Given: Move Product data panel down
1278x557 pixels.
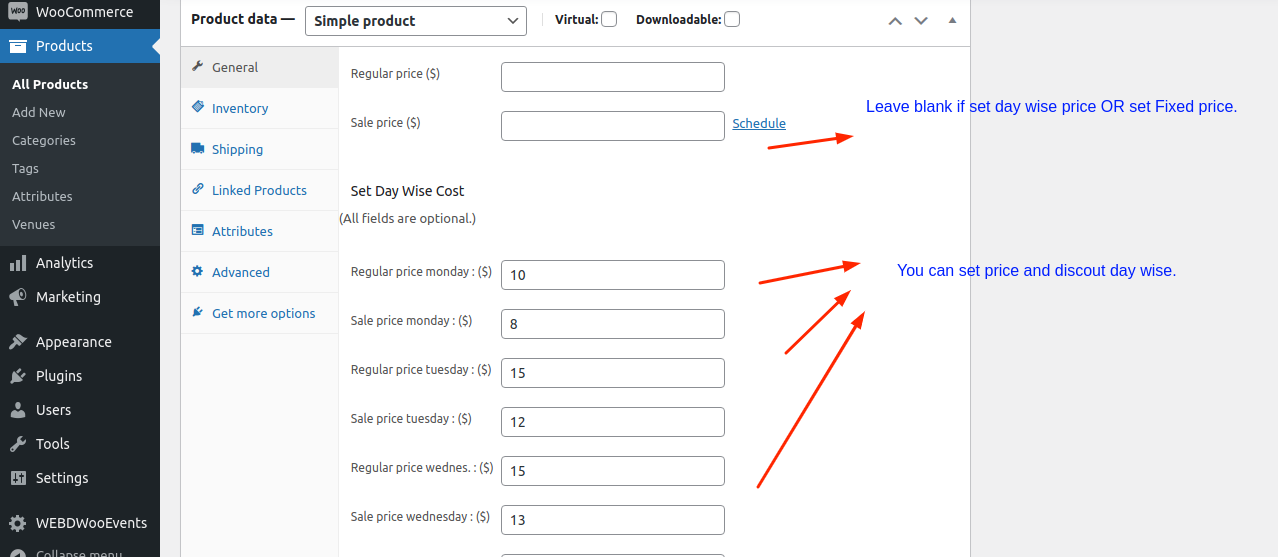Looking at the screenshot, I should tap(921, 21).
